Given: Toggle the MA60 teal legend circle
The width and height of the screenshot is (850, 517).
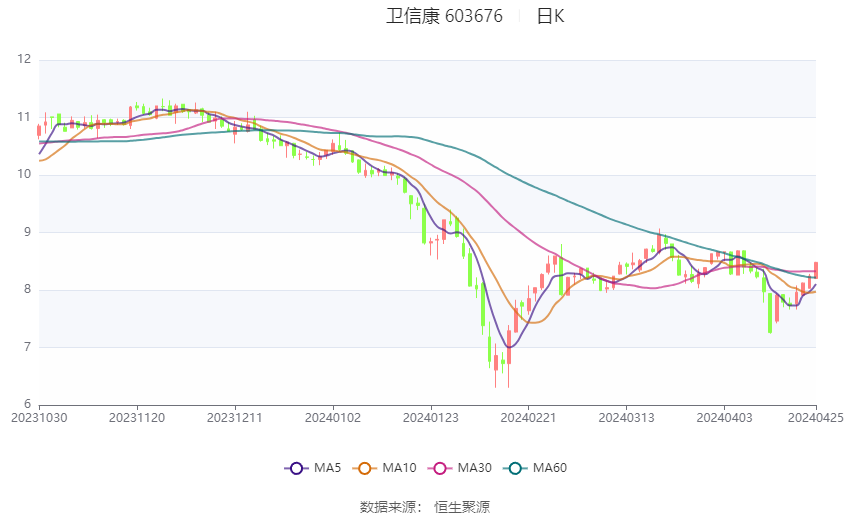Looking at the screenshot, I should click(x=512, y=467).
